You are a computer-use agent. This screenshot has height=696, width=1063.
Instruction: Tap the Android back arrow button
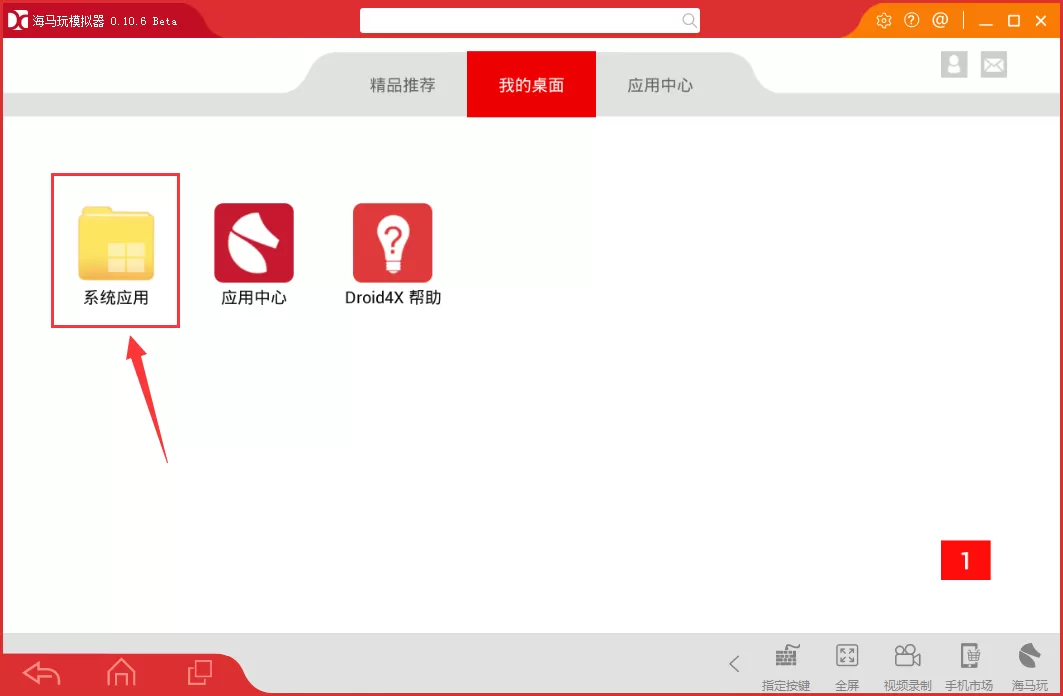pos(42,674)
